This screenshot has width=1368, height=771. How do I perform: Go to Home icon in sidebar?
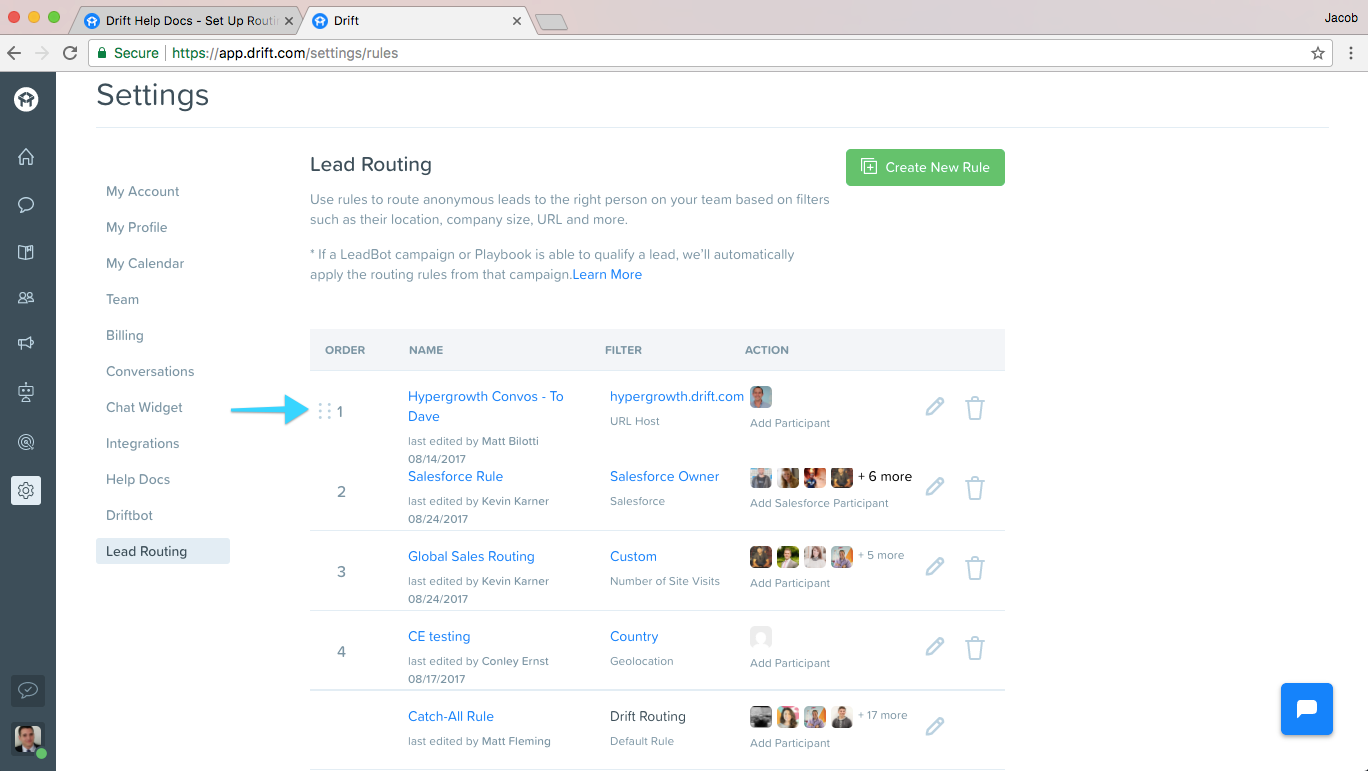[x=26, y=156]
